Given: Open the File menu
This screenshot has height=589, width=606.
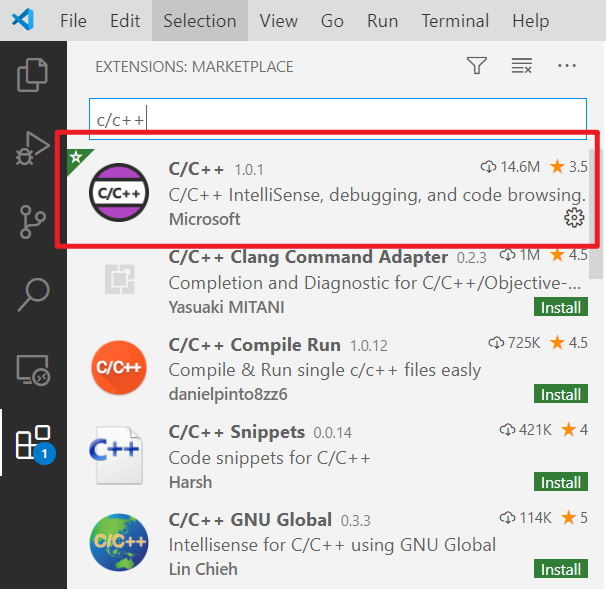Looking at the screenshot, I should coord(73,20).
